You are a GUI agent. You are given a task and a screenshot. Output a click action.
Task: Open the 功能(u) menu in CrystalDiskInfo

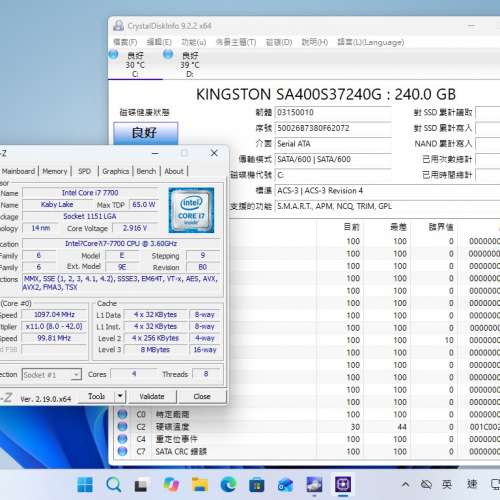point(193,42)
